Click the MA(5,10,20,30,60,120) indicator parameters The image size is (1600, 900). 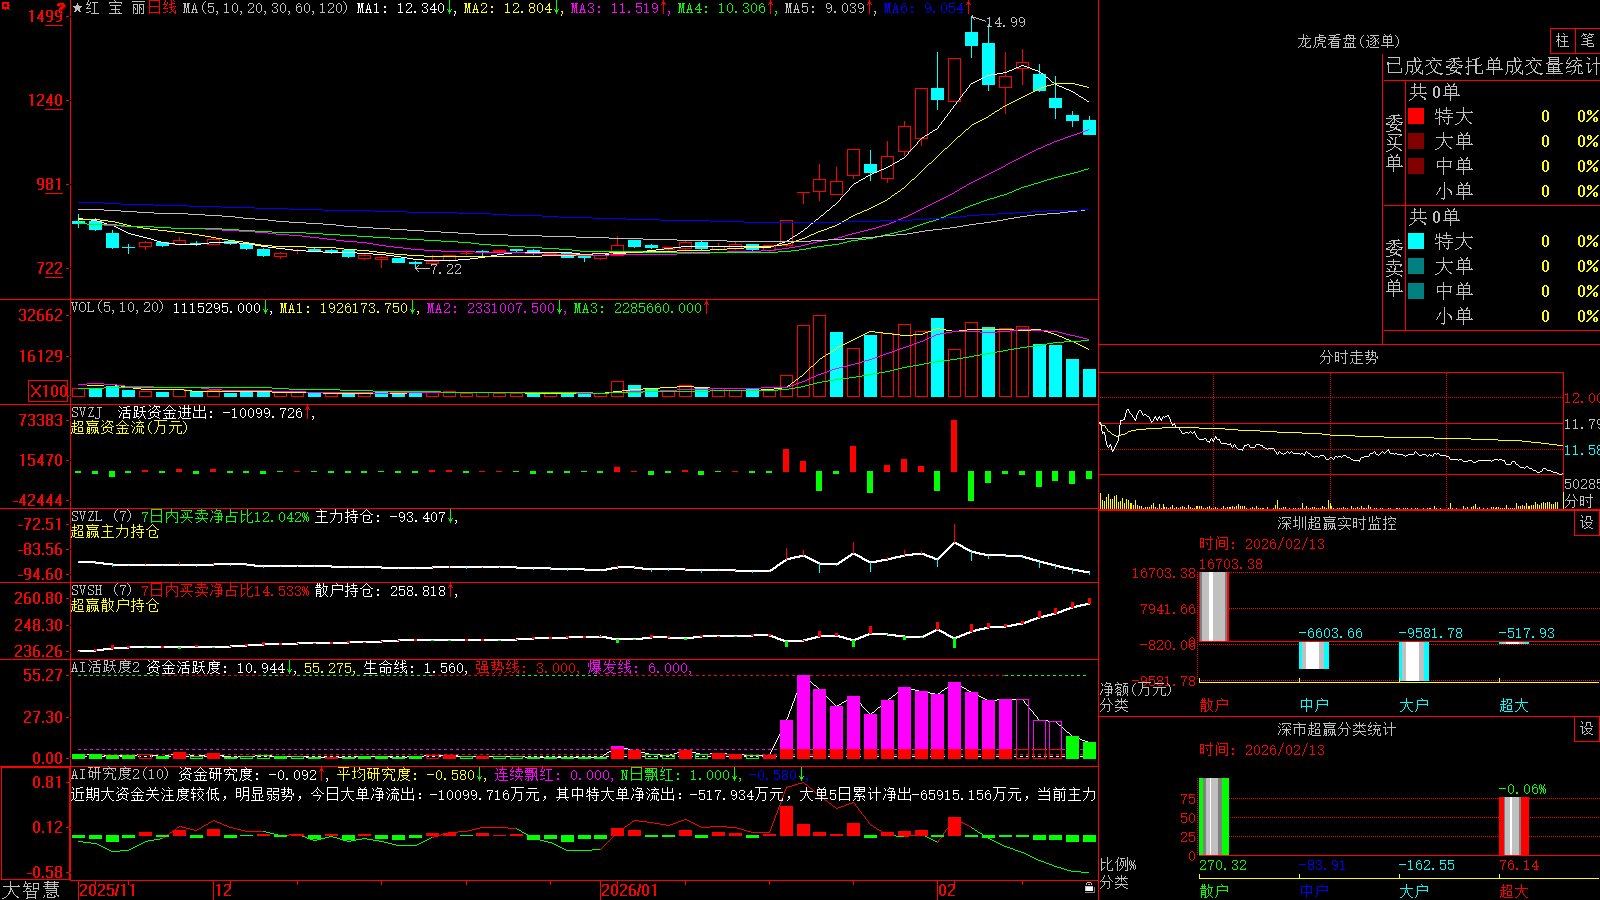click(x=265, y=8)
